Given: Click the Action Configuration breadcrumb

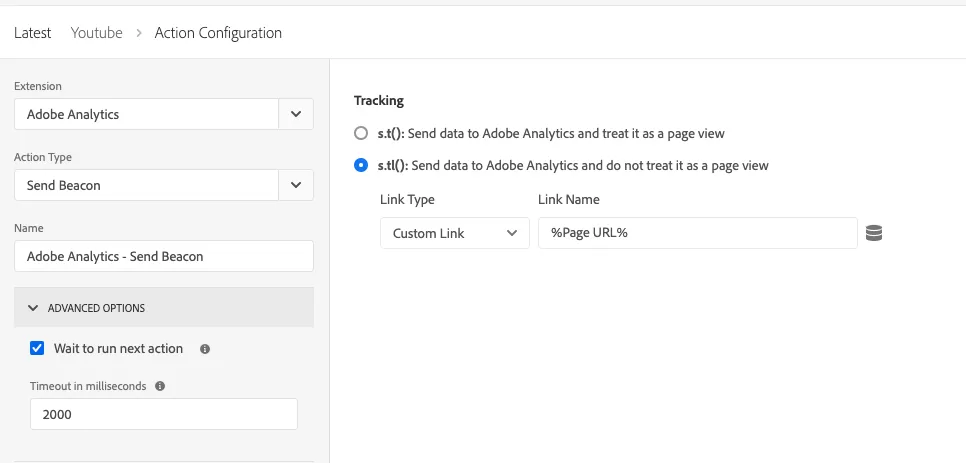Looking at the screenshot, I should click(x=218, y=33).
